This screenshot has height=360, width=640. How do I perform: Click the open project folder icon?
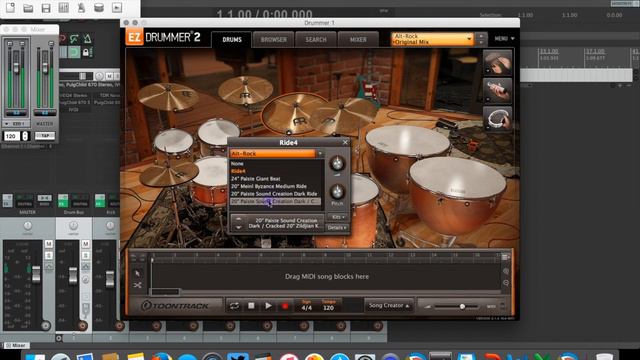click(28, 7)
